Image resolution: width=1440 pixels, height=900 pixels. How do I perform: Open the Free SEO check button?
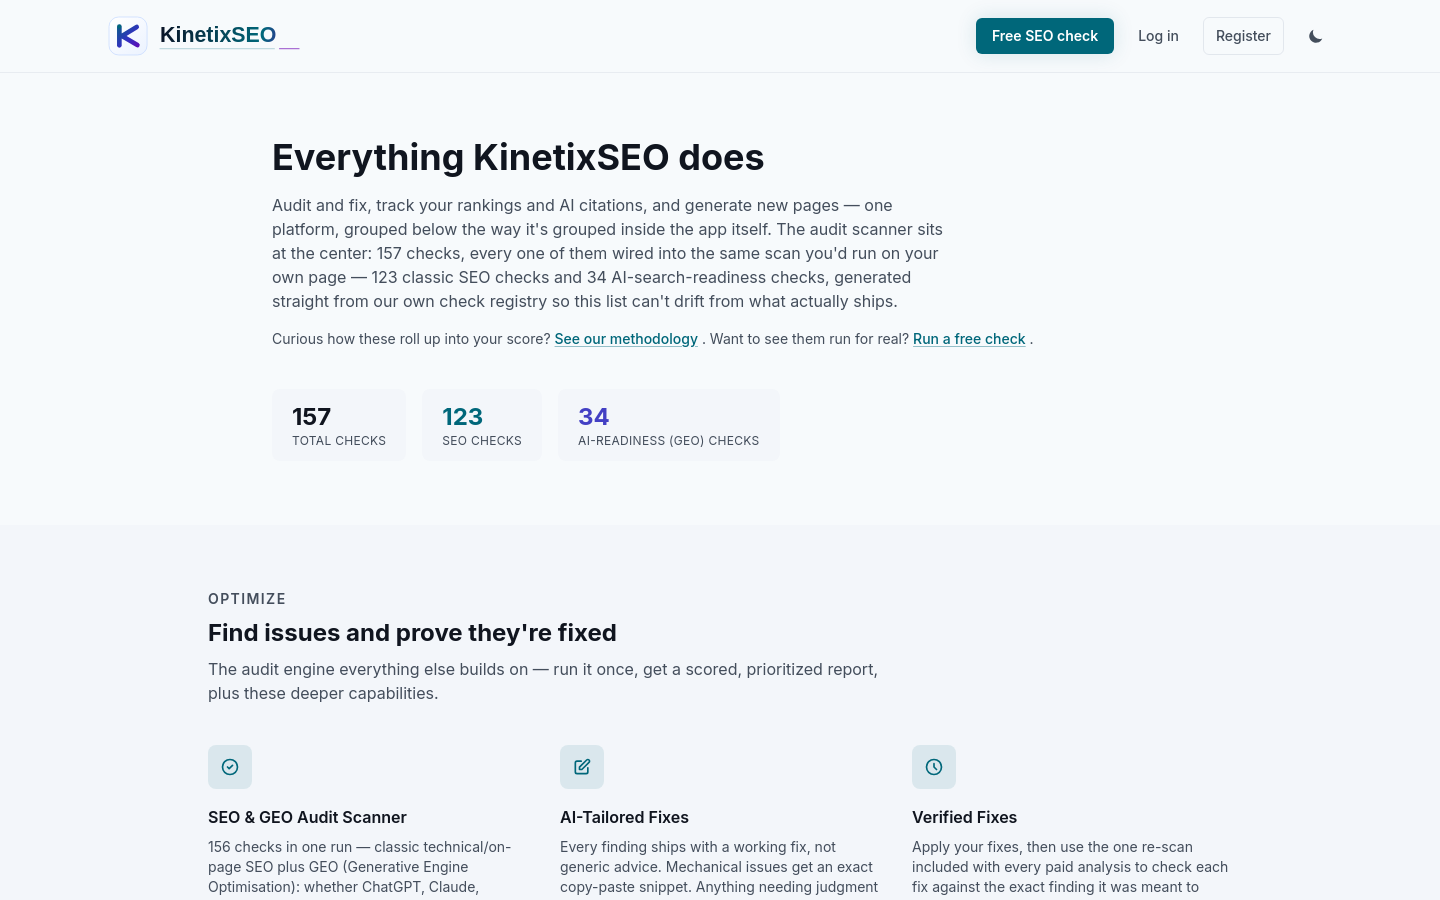(1045, 36)
